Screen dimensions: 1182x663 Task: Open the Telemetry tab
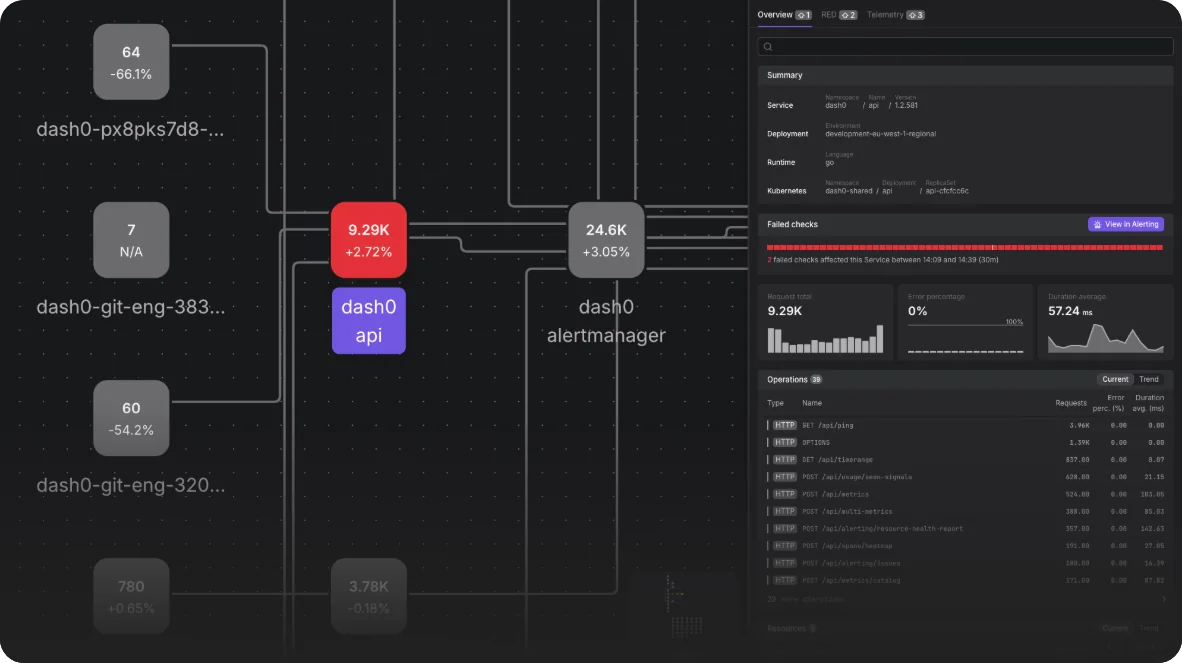[x=895, y=14]
